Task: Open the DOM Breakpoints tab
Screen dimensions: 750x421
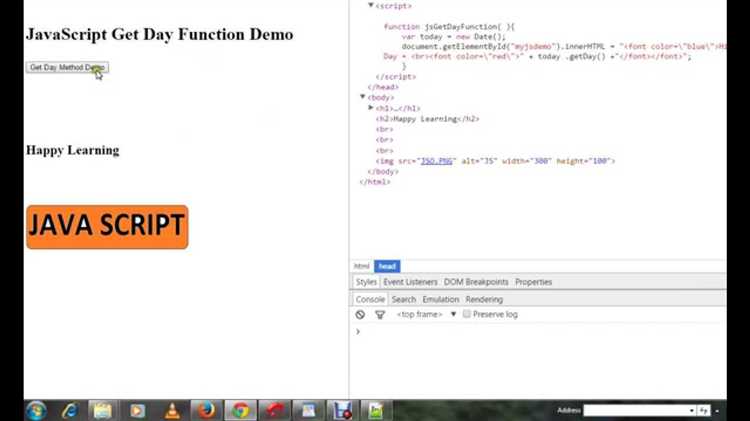Action: (x=476, y=282)
